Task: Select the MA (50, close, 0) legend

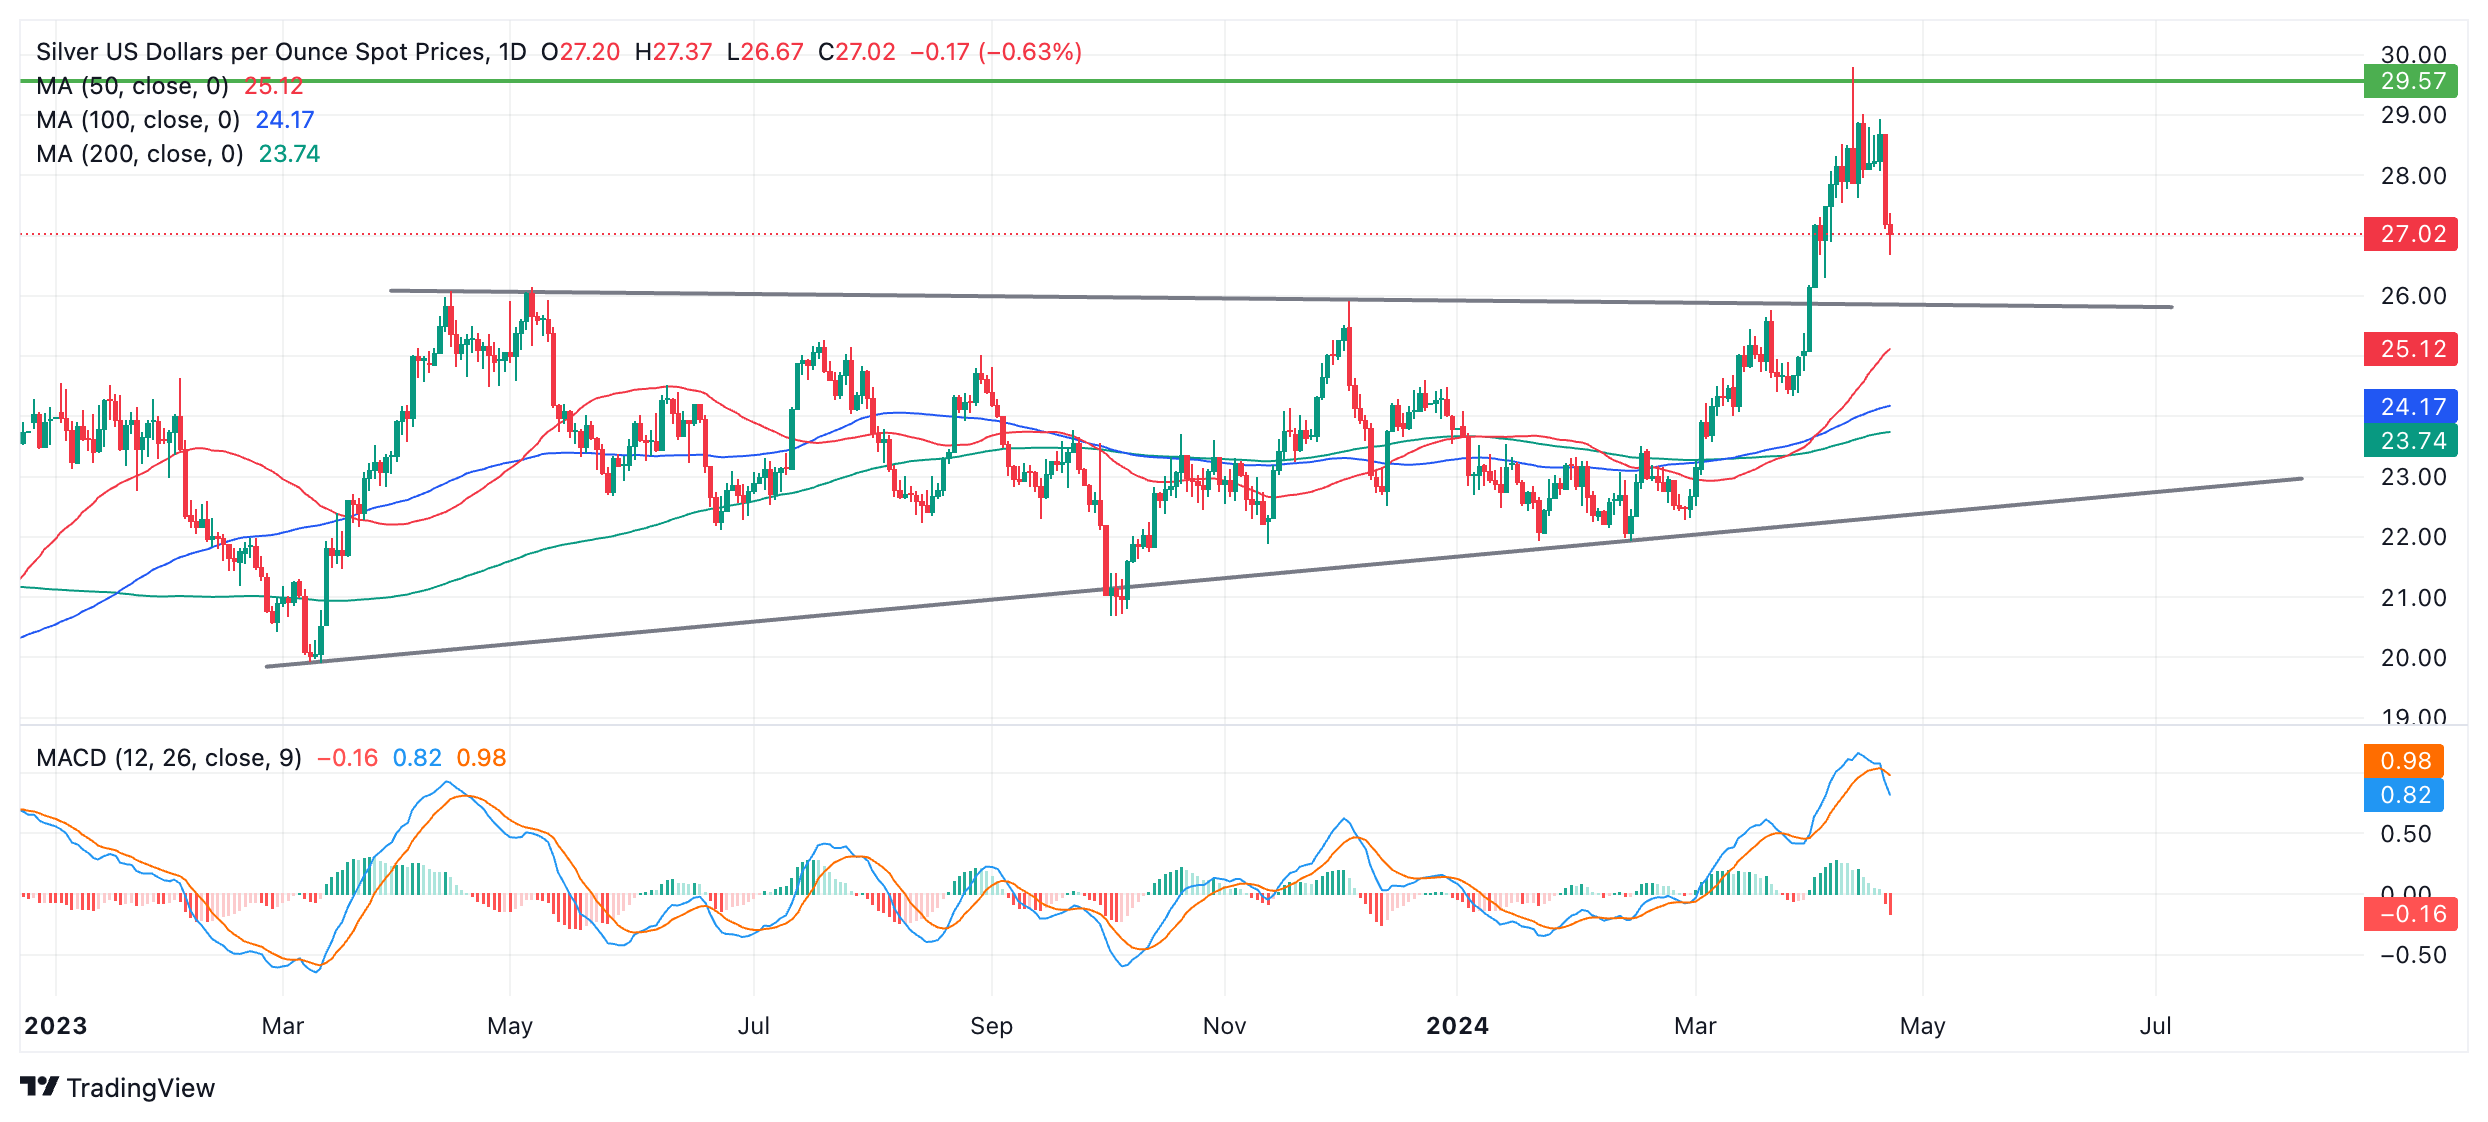Action: tap(132, 86)
